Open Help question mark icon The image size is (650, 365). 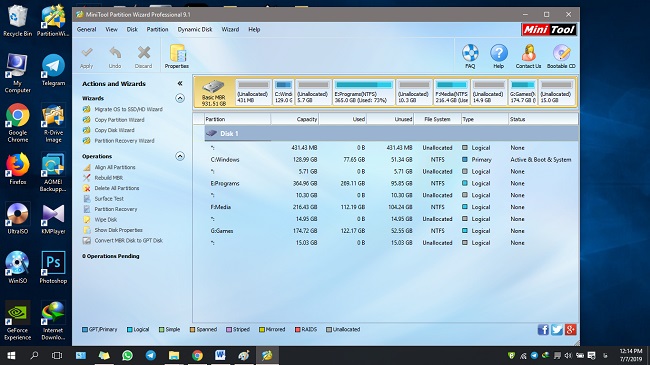(499, 56)
